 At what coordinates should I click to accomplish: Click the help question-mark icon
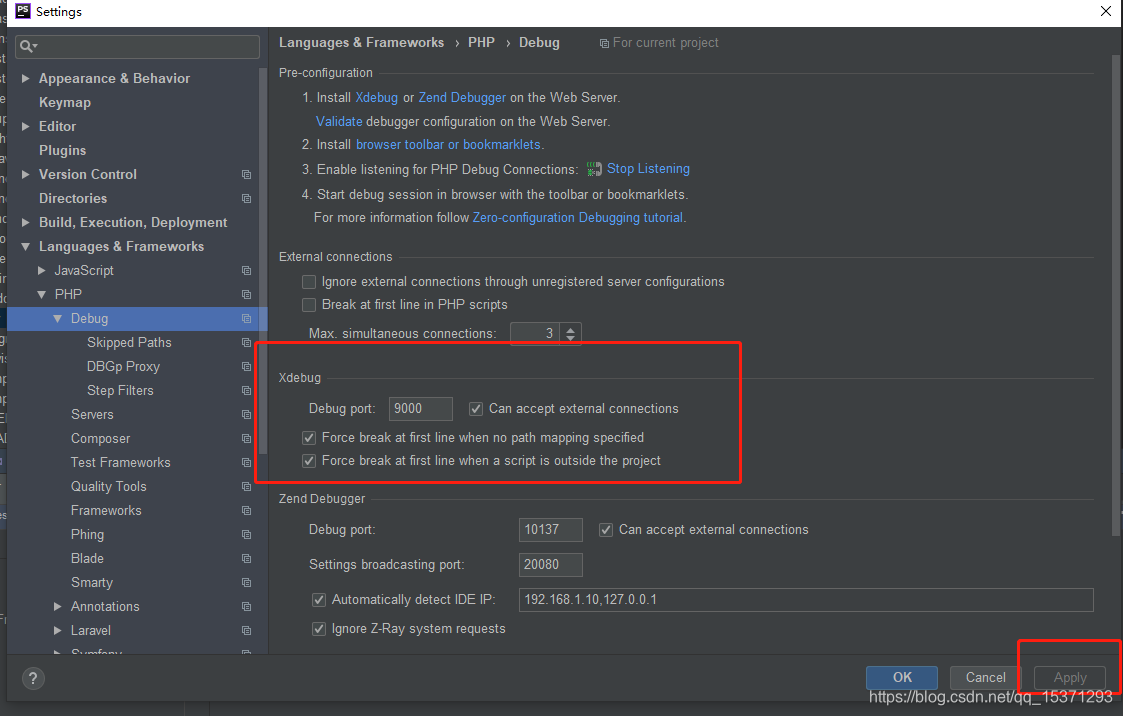point(33,678)
